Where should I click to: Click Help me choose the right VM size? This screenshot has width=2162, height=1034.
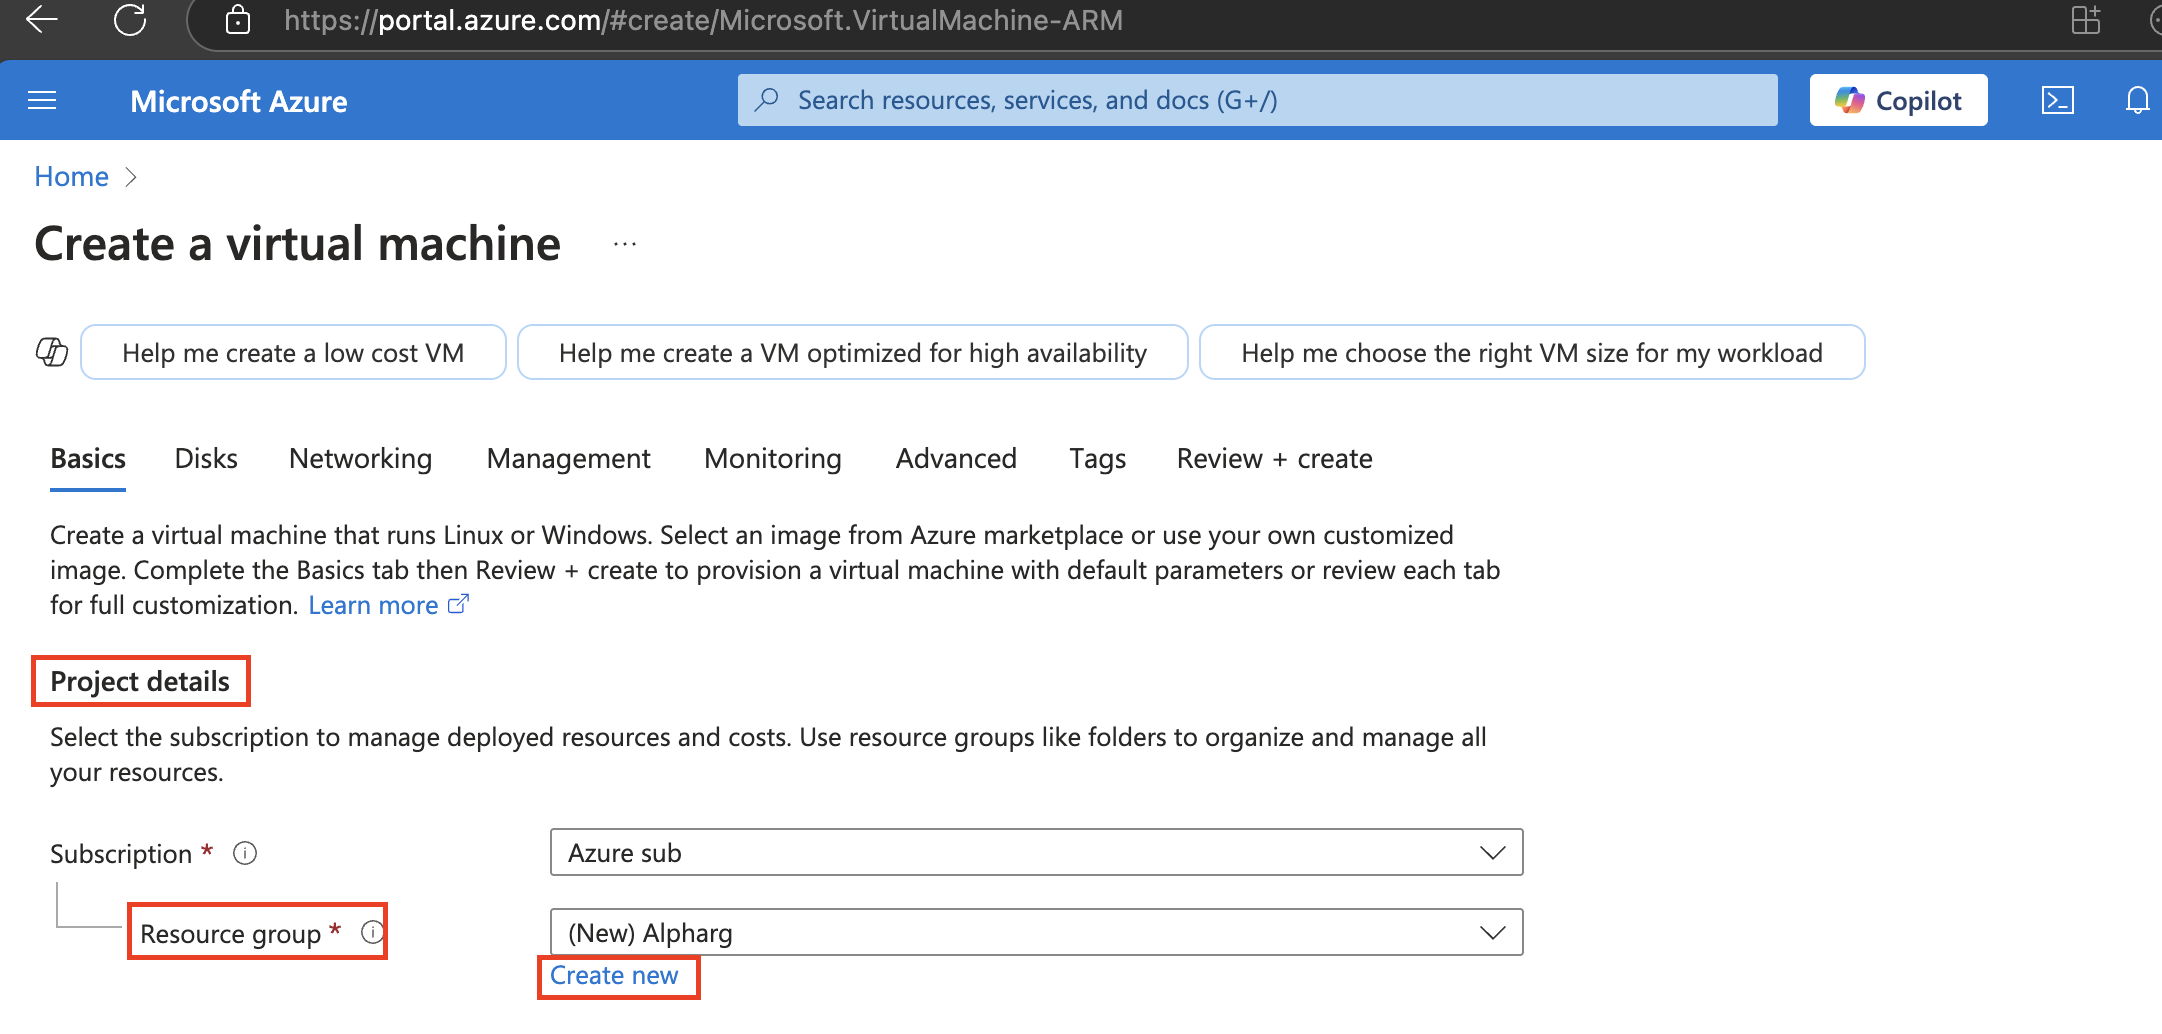click(1532, 352)
